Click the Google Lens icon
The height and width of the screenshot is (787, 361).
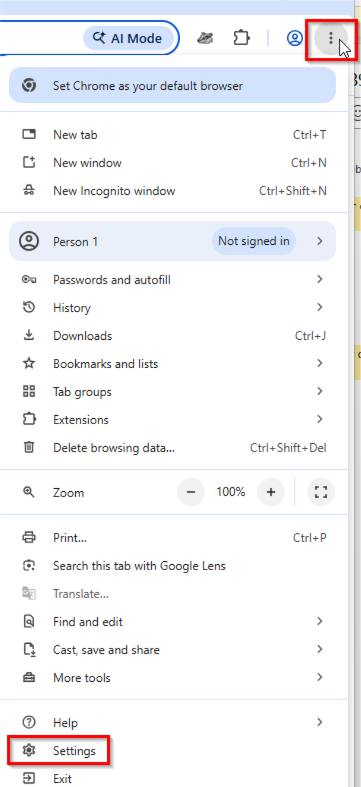[29, 566]
